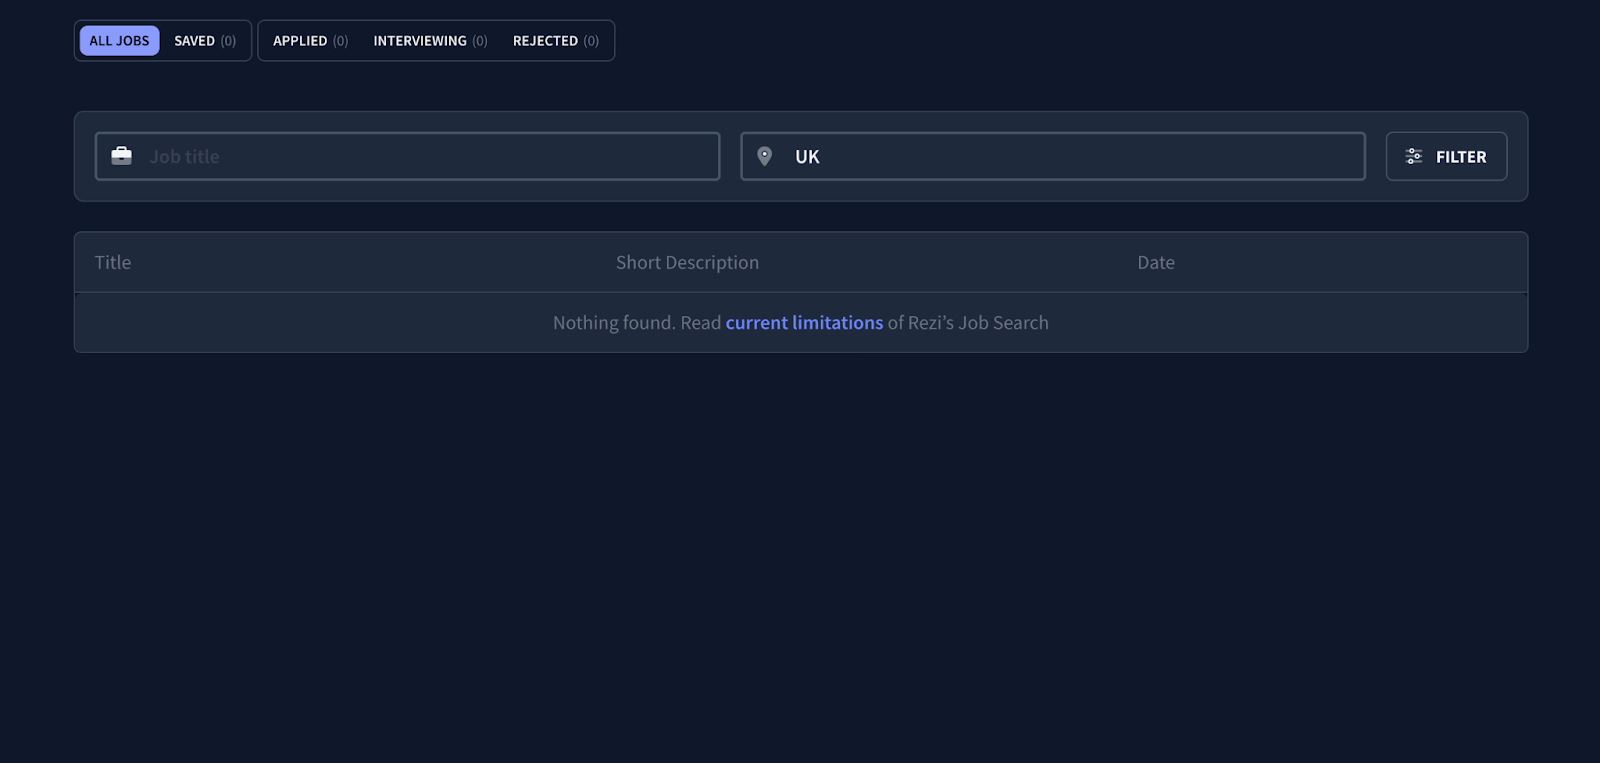
Task: Open the Filter options button
Action: [1446, 156]
